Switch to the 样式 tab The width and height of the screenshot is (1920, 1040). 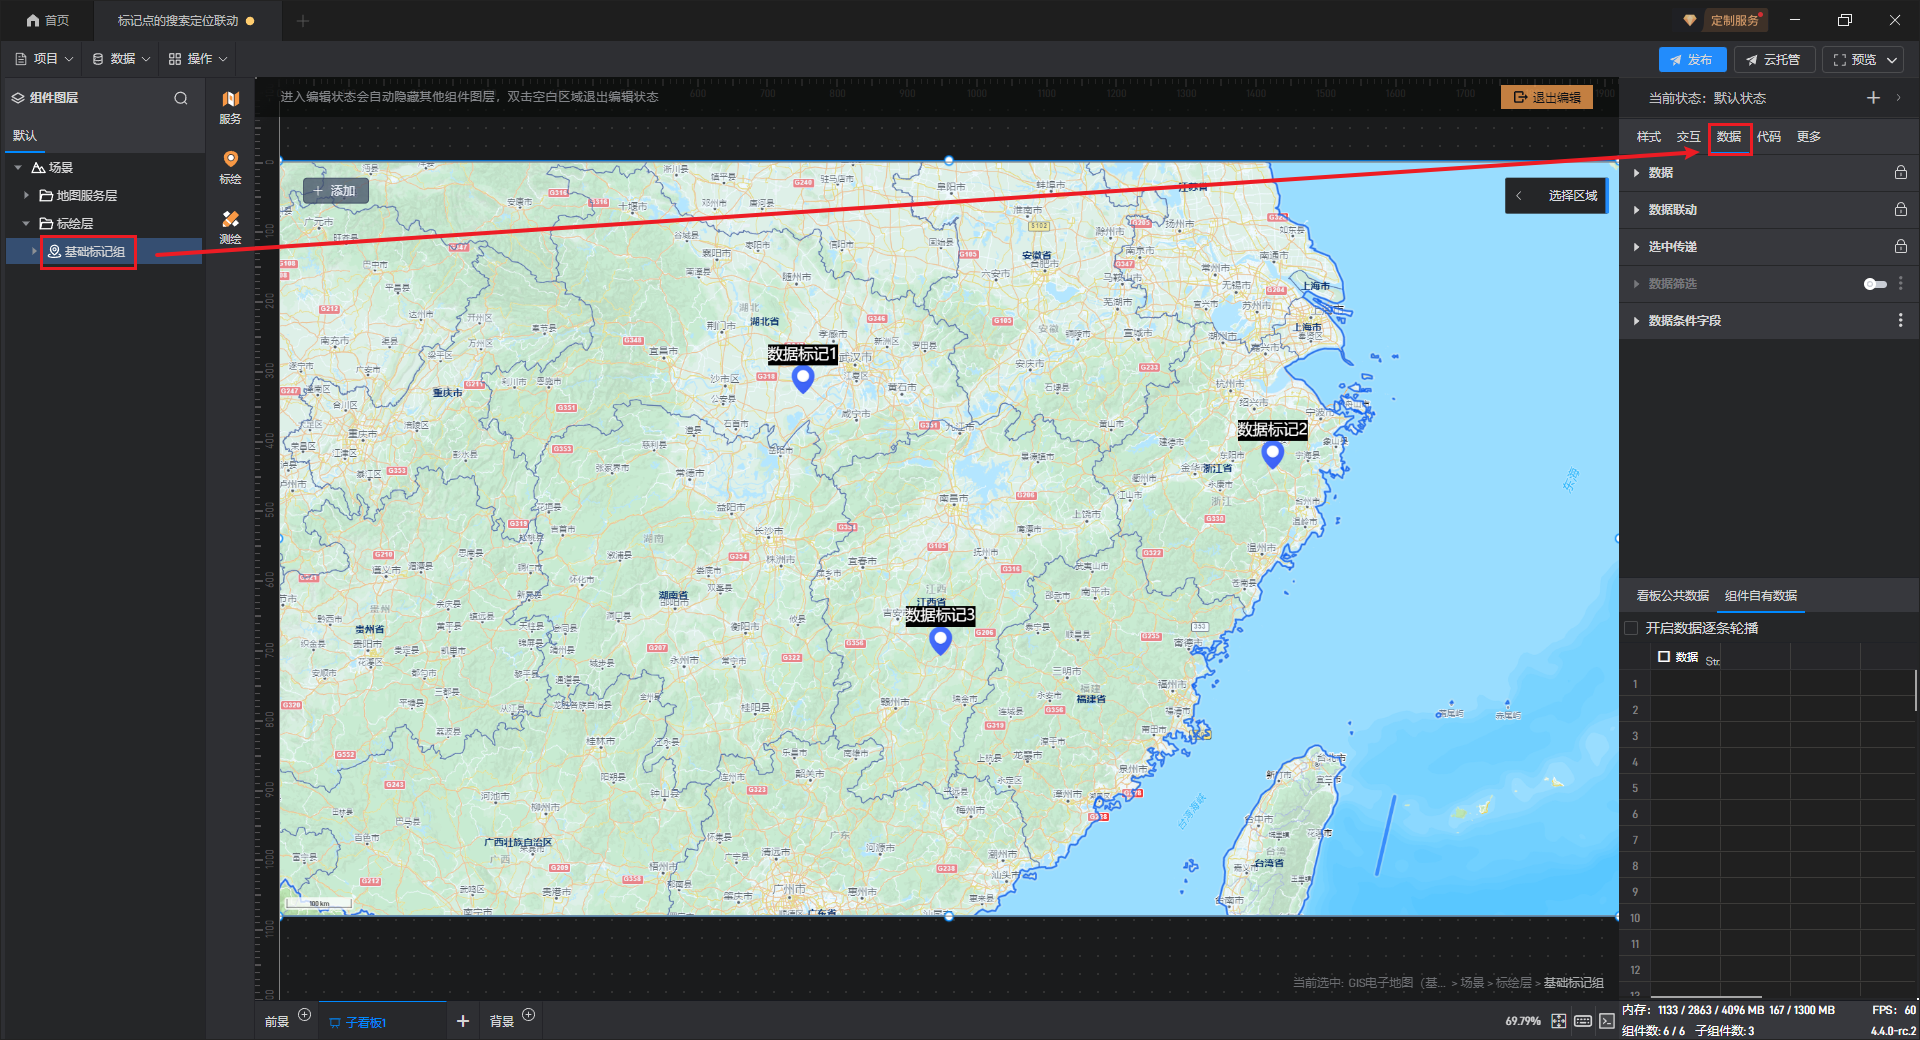tap(1649, 137)
